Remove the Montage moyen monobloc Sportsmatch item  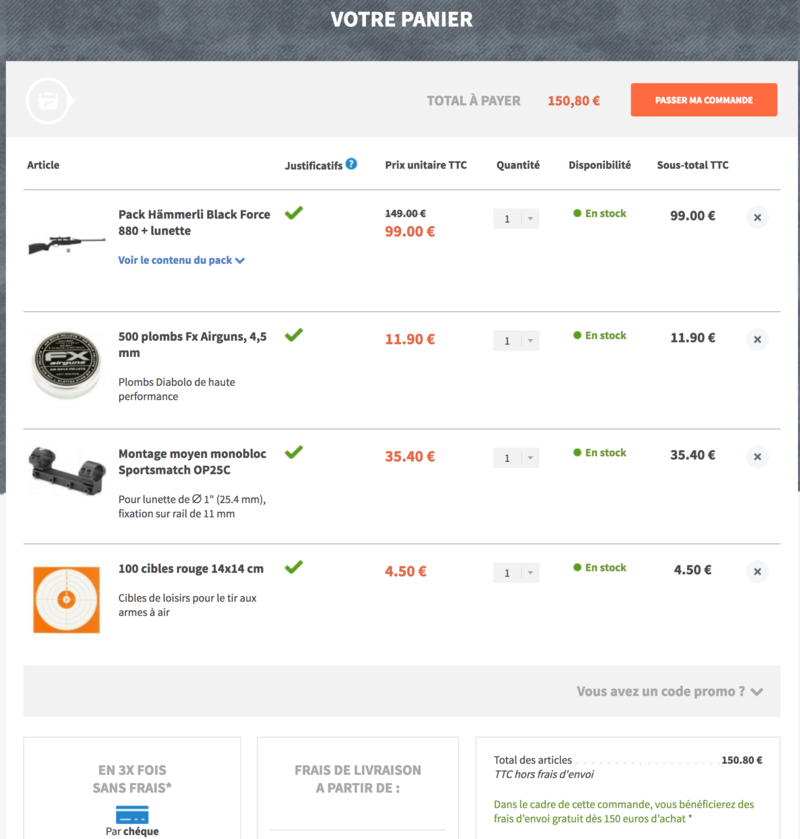point(757,456)
